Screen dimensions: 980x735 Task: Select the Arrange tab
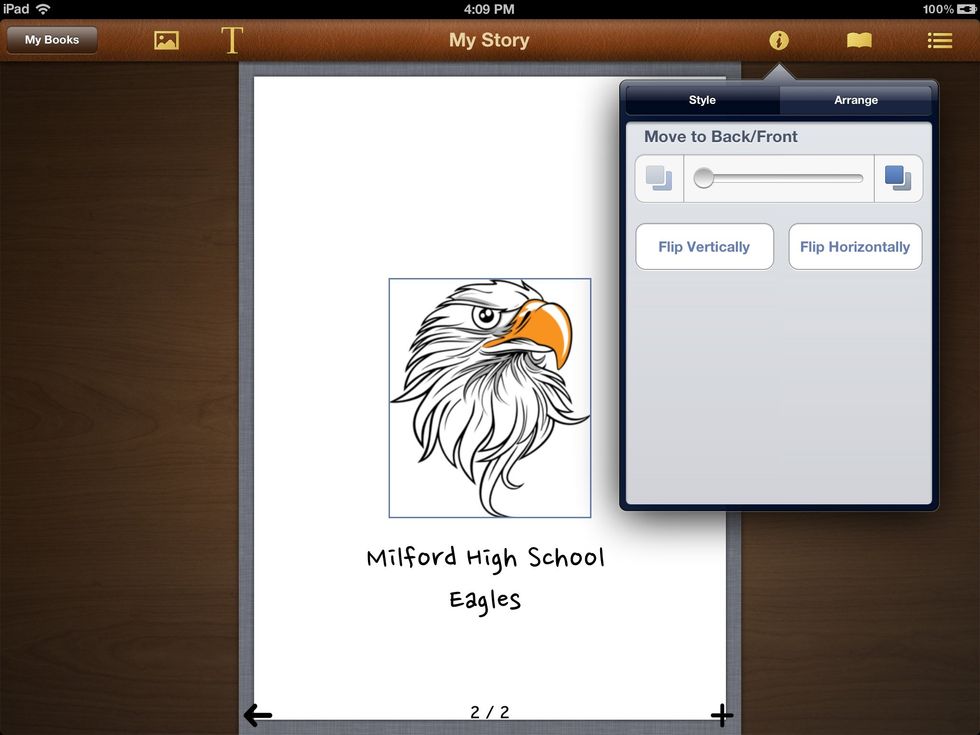pos(856,100)
